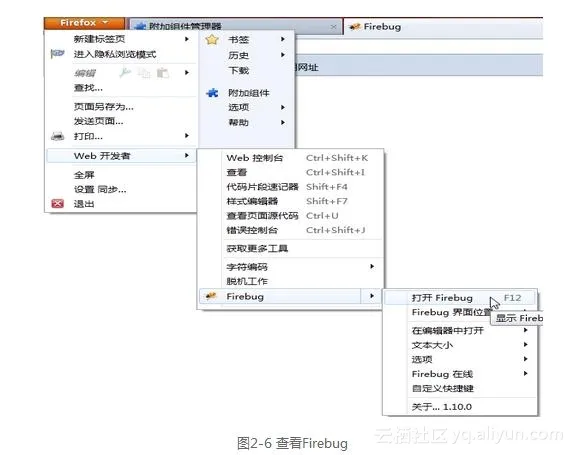Select 查看页面源代码
This screenshot has width=574, height=455.
(x=291, y=216)
